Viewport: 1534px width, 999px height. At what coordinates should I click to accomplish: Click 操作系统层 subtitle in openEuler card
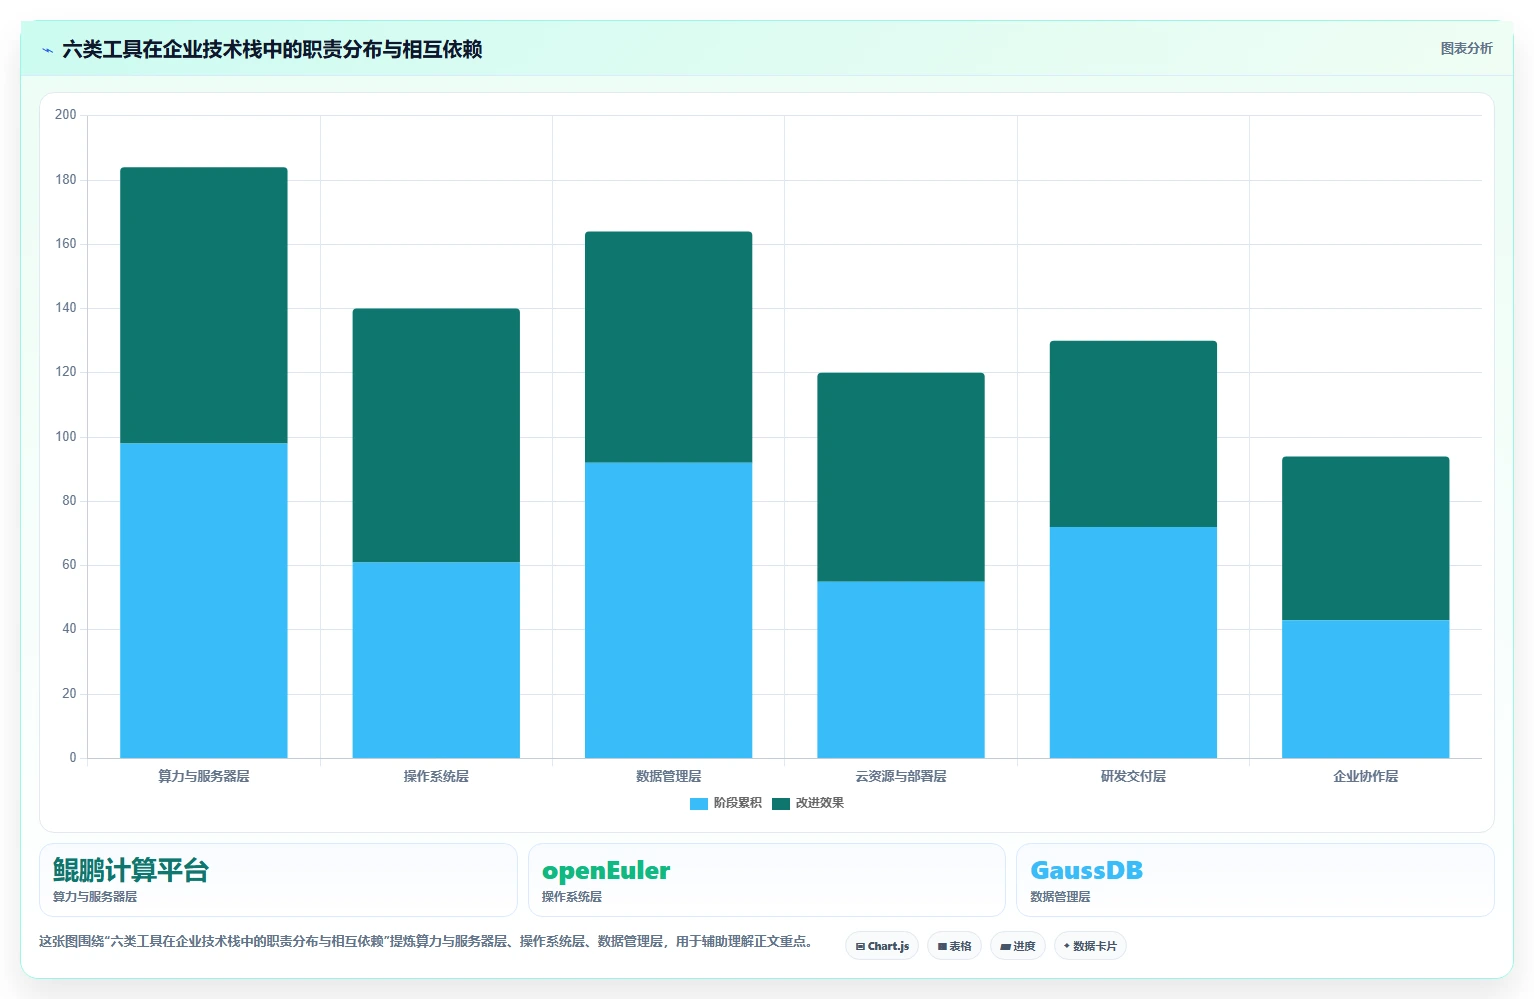(x=572, y=897)
